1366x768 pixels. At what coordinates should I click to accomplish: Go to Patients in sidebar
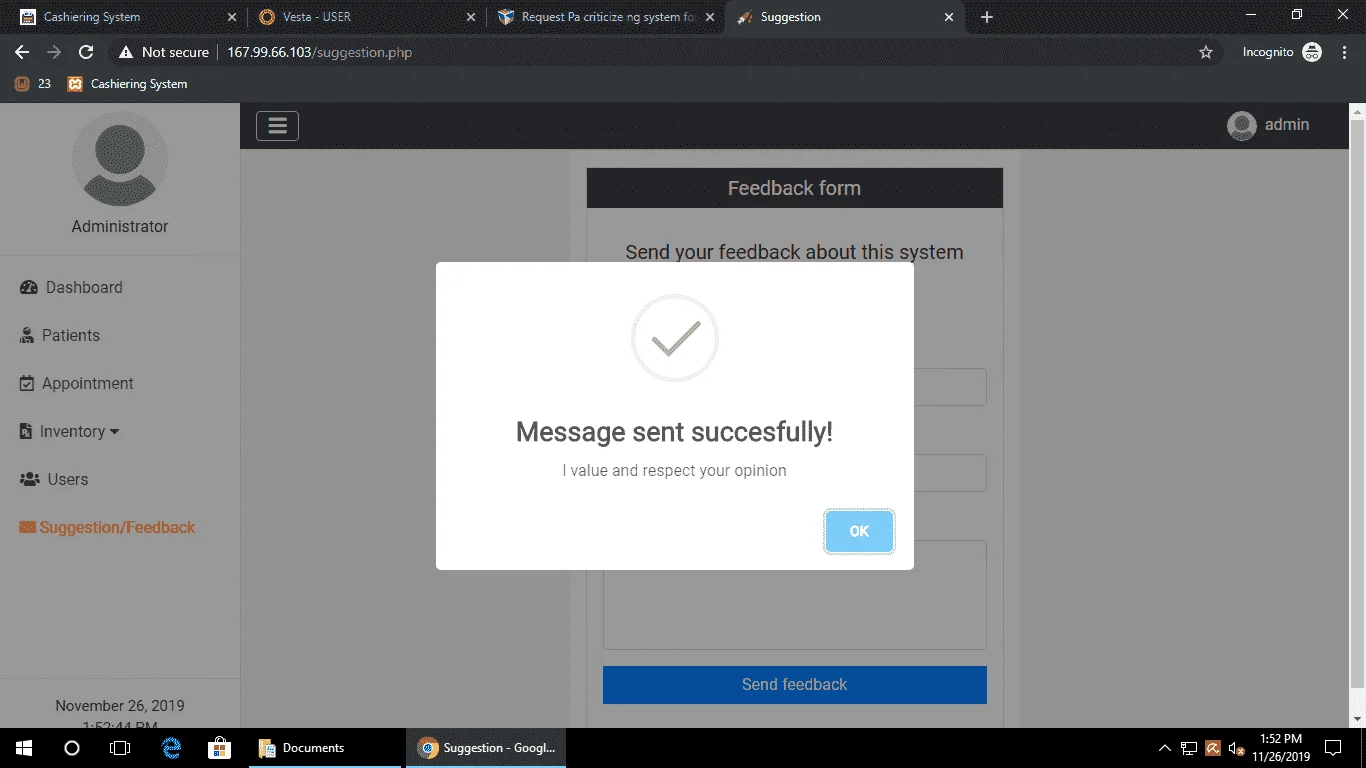tap(60, 335)
